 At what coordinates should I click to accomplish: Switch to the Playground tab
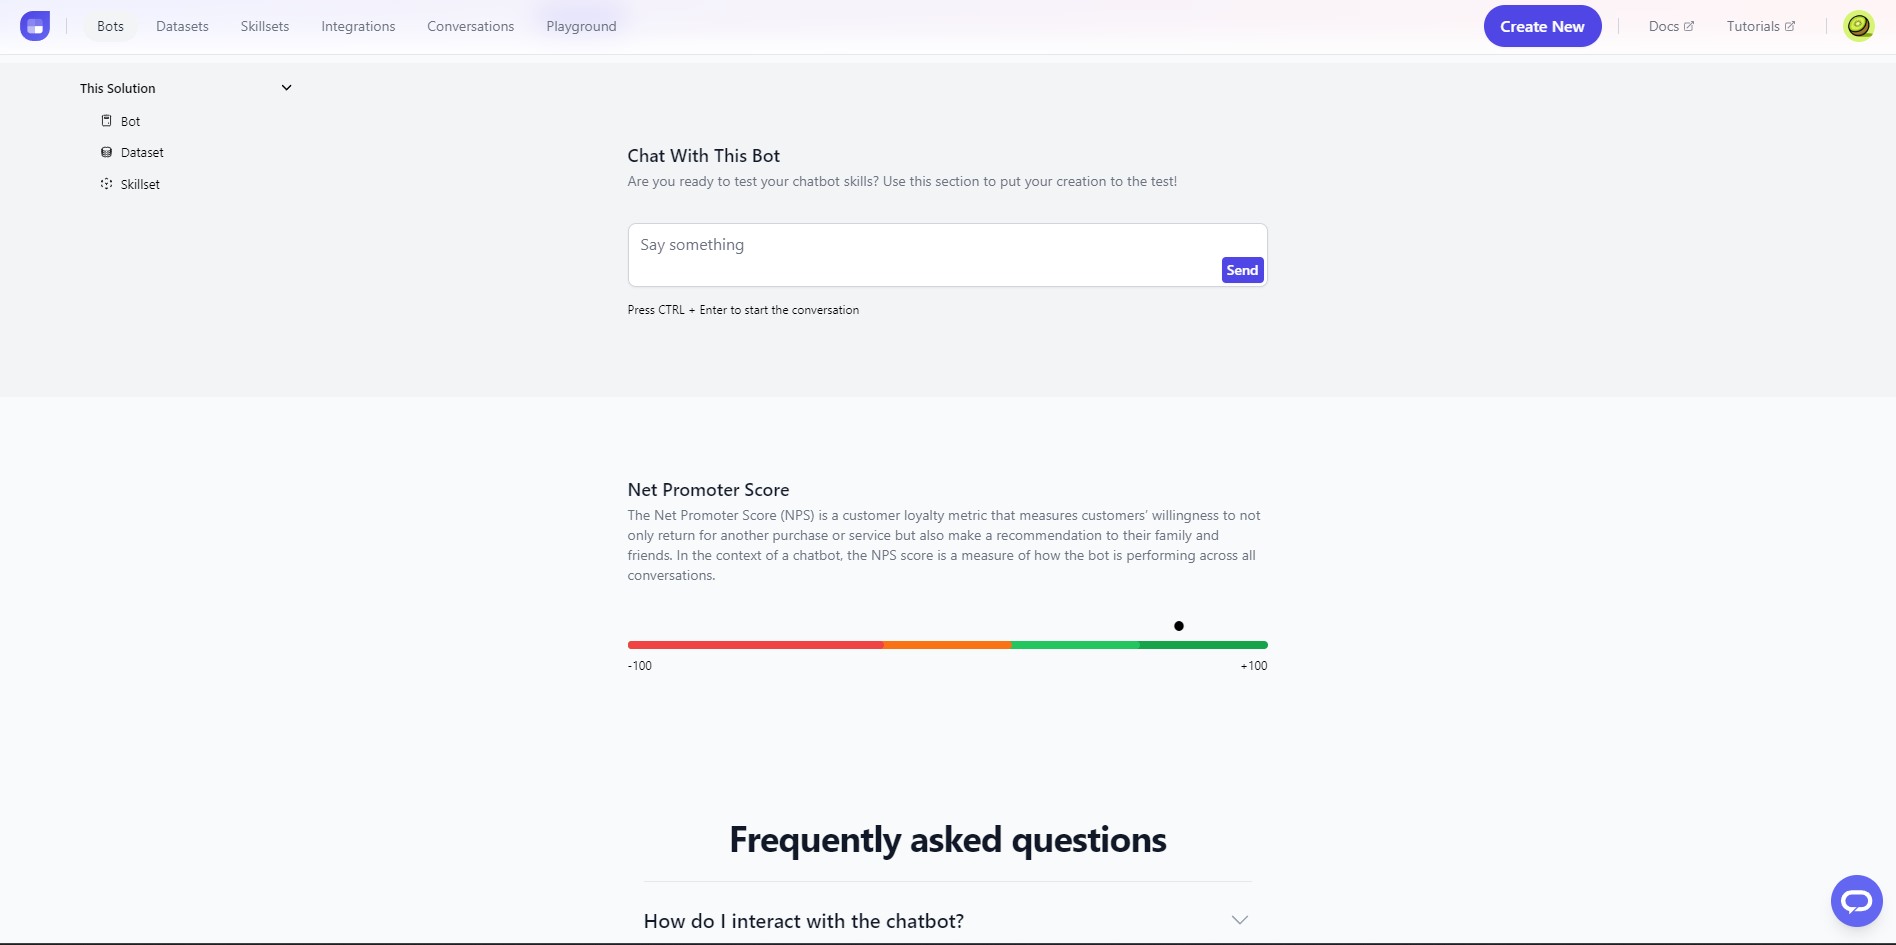pos(581,26)
